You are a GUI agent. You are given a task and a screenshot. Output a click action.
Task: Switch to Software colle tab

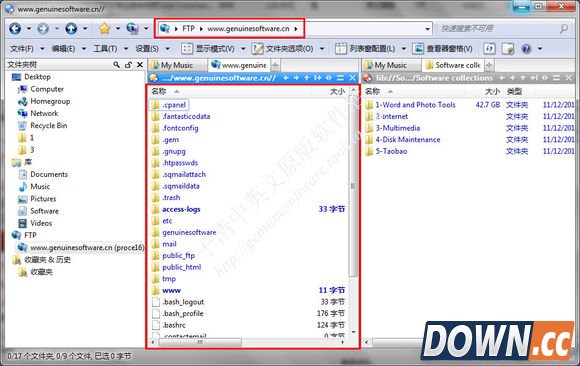453,65
